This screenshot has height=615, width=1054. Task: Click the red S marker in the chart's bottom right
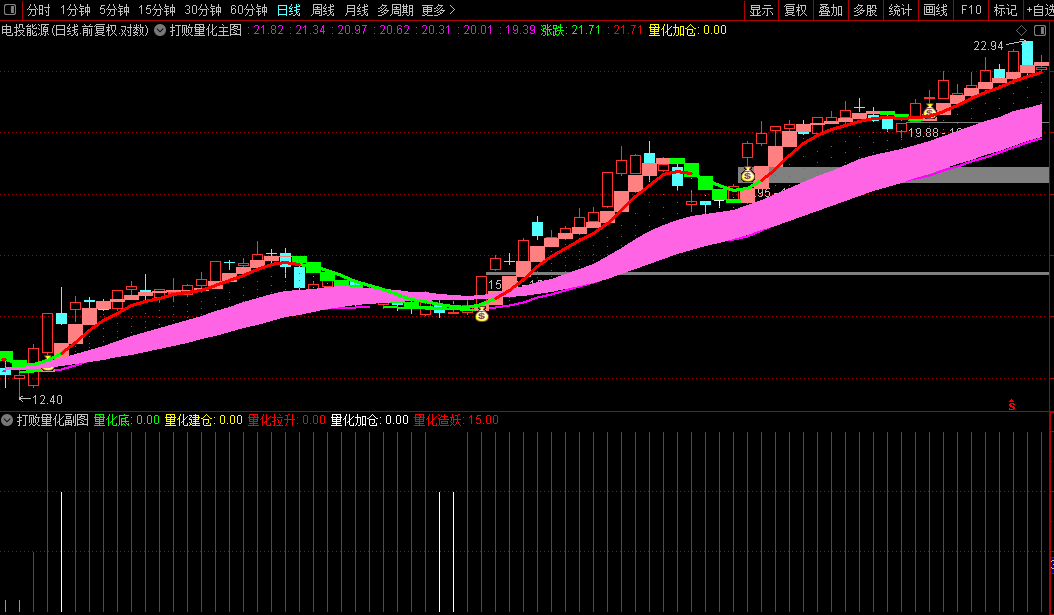pos(1012,405)
